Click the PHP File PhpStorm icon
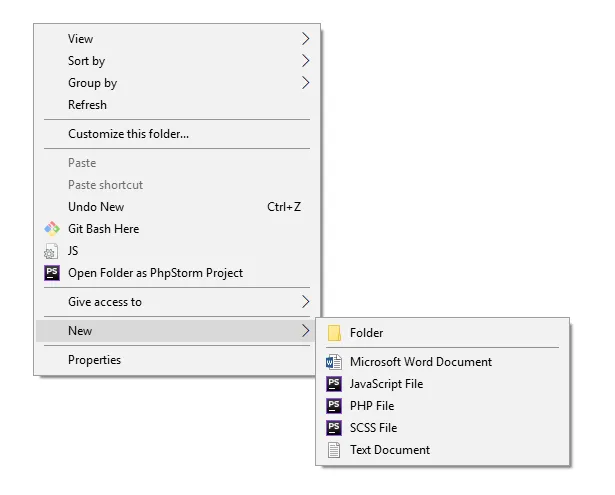 pyautogui.click(x=334, y=406)
